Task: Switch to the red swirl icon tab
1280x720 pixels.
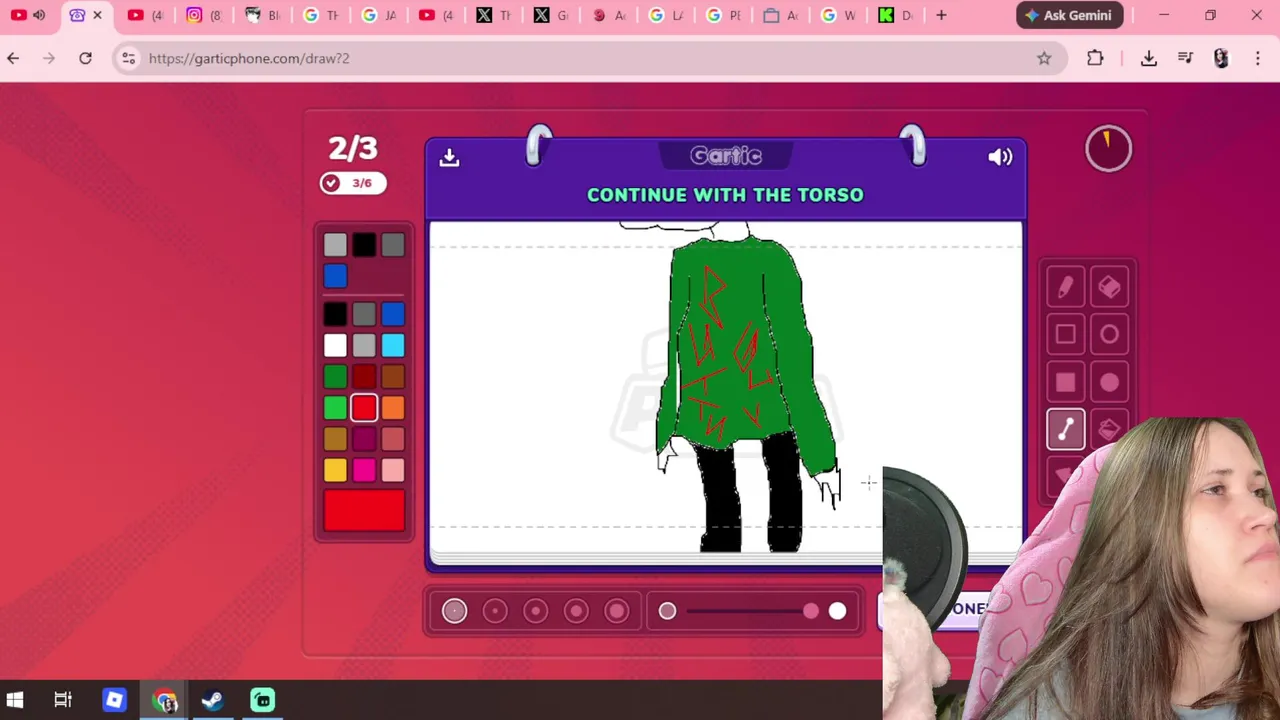Action: (610, 15)
